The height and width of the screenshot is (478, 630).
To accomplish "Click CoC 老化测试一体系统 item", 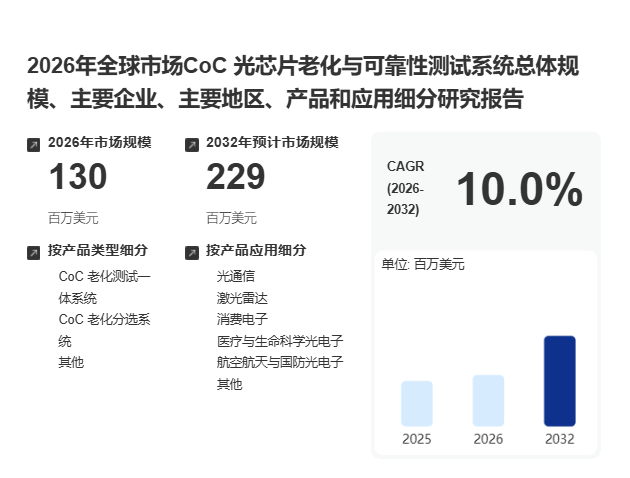I will 104,287.
